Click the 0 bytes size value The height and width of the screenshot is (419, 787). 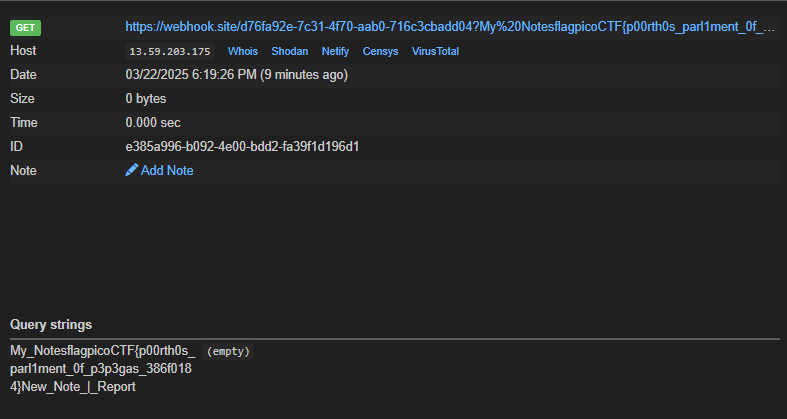pyautogui.click(x=146, y=99)
